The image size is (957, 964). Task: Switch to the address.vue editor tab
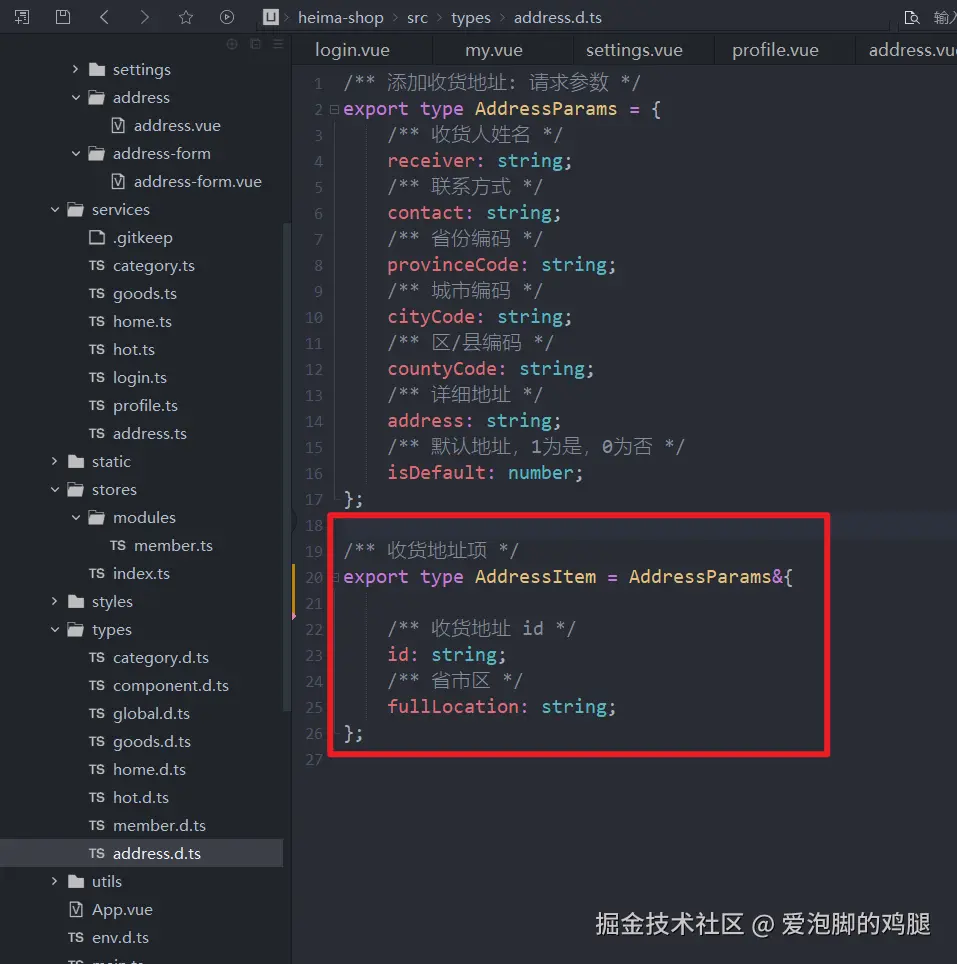(907, 50)
